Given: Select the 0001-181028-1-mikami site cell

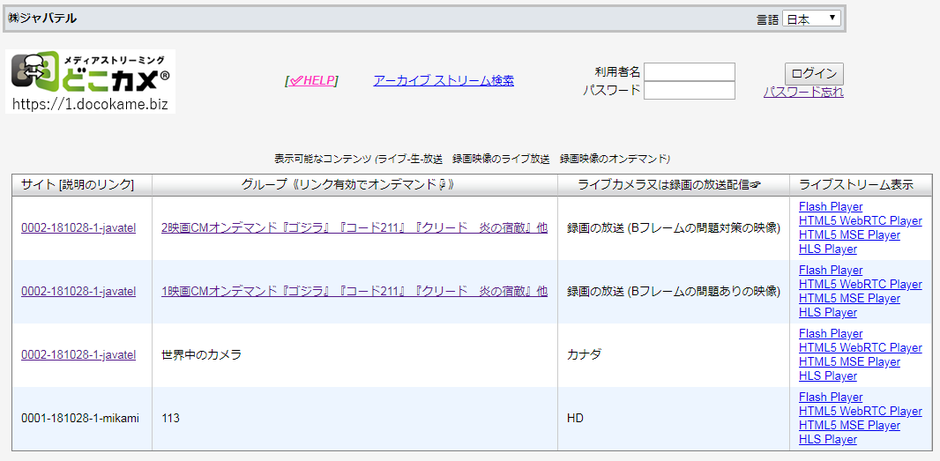Looking at the screenshot, I should tap(80, 418).
